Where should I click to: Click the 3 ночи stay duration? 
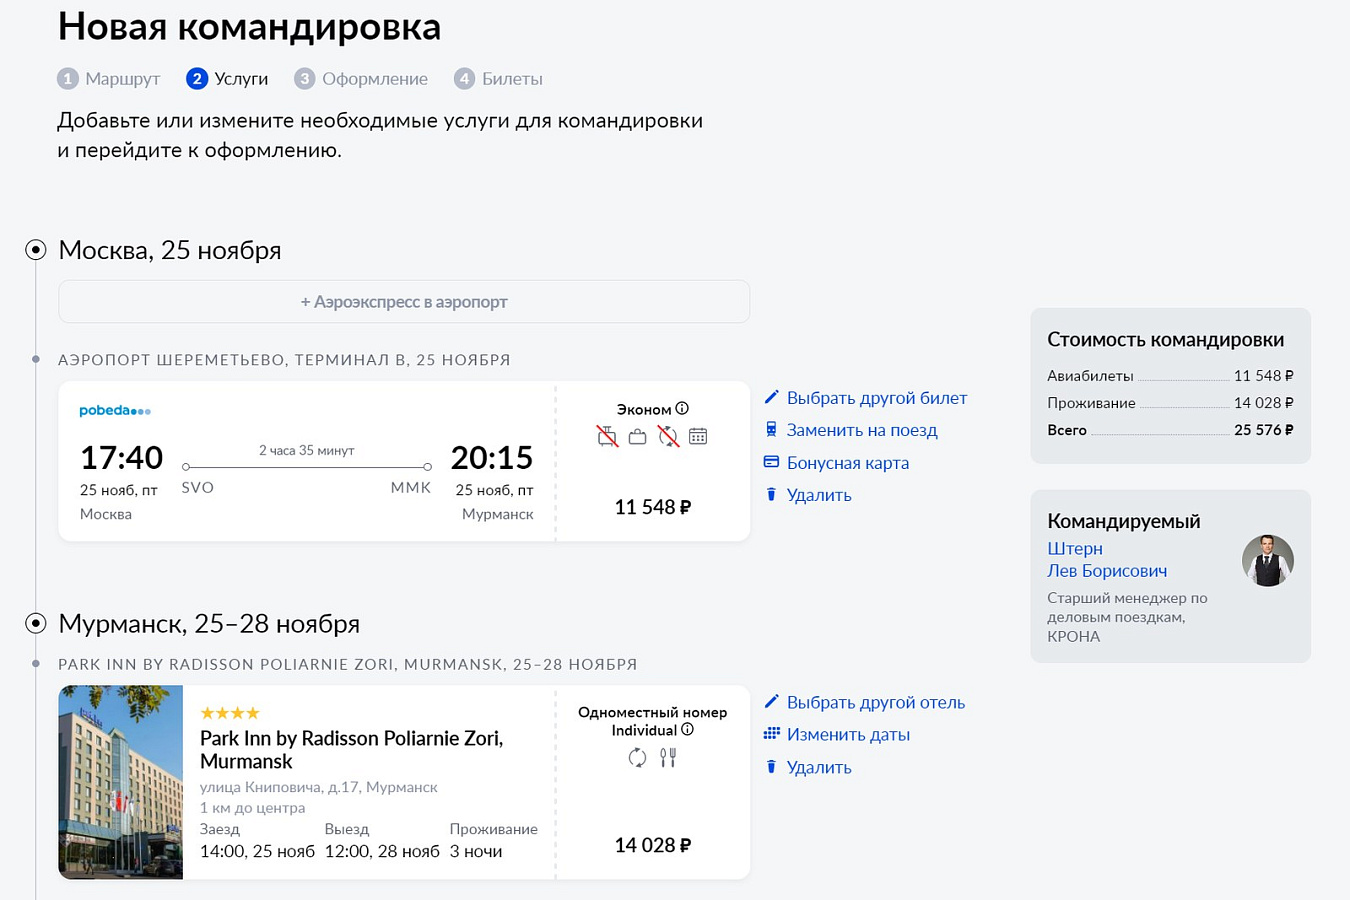pos(476,851)
